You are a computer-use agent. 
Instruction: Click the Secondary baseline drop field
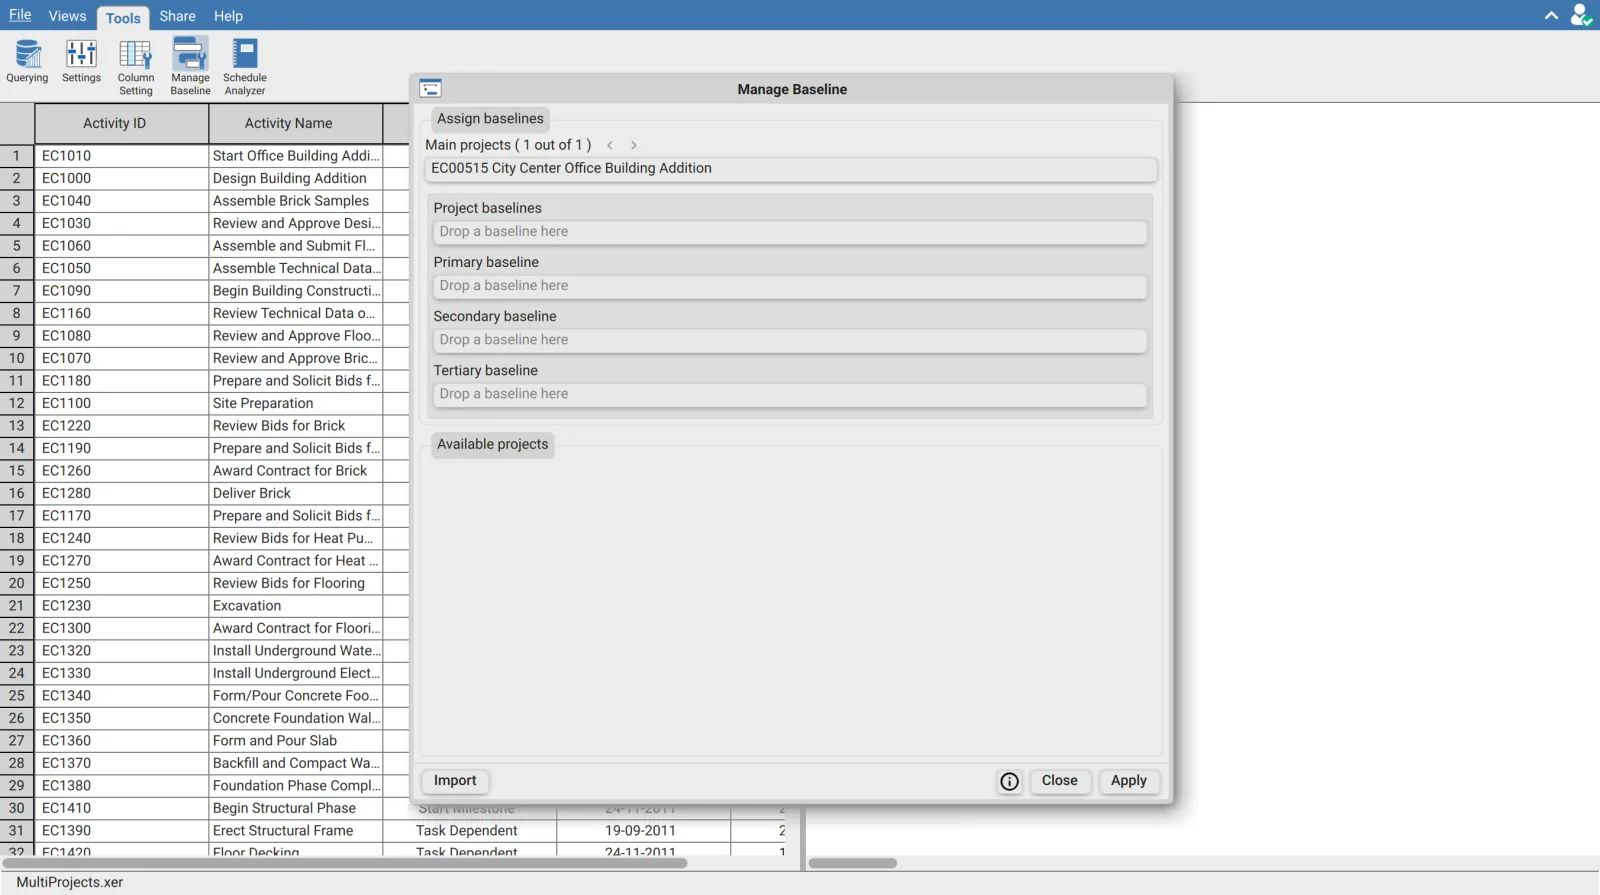tap(788, 340)
